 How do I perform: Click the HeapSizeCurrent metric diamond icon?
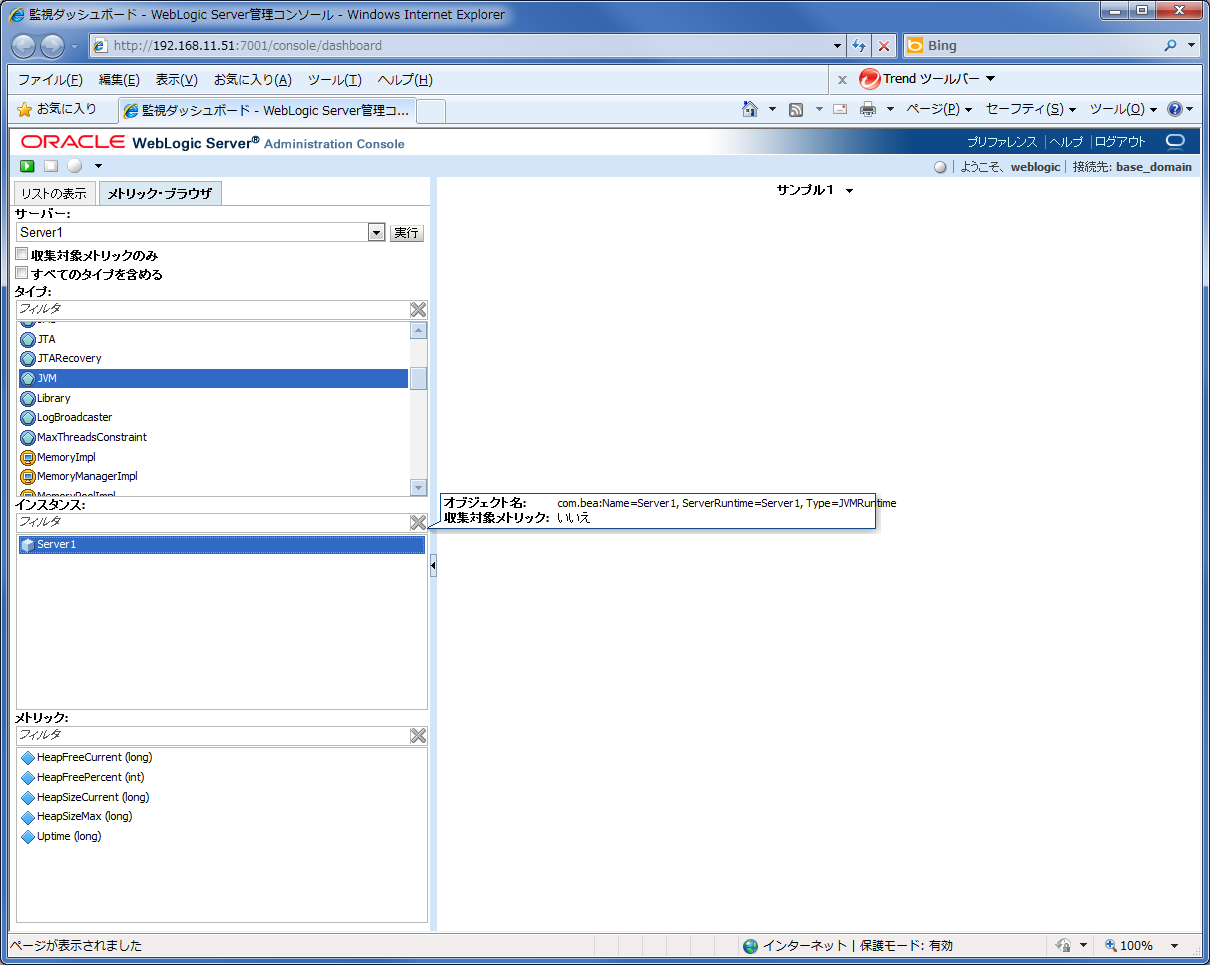coord(28,798)
